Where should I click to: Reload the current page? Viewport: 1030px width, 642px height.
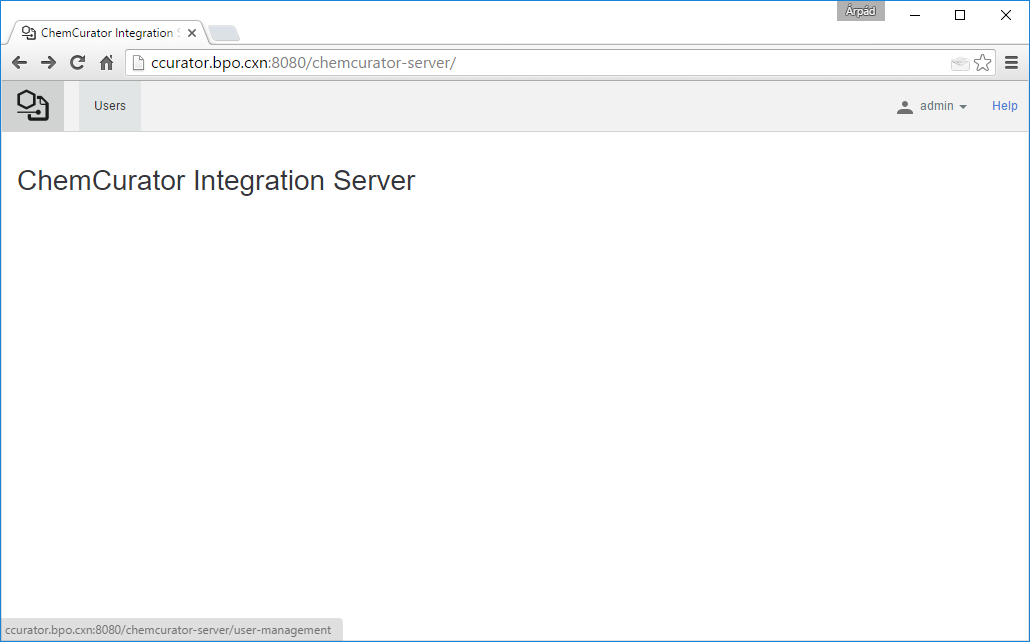pos(77,63)
